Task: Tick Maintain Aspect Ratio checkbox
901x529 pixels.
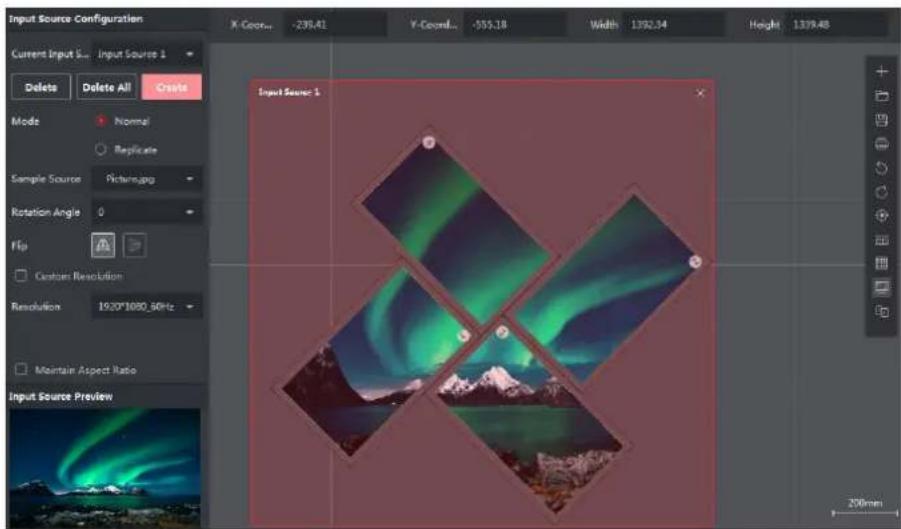Action: (x=21, y=369)
